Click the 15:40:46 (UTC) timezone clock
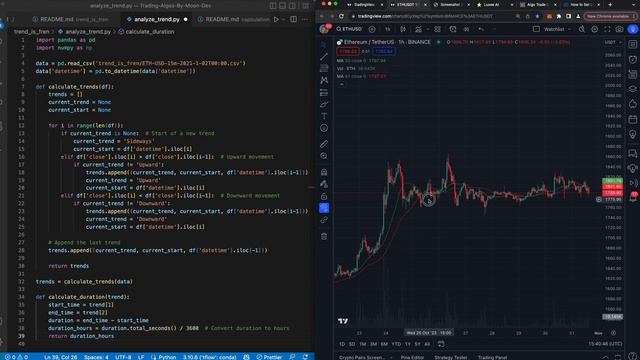Viewport: 640px width, 360px height. point(605,344)
